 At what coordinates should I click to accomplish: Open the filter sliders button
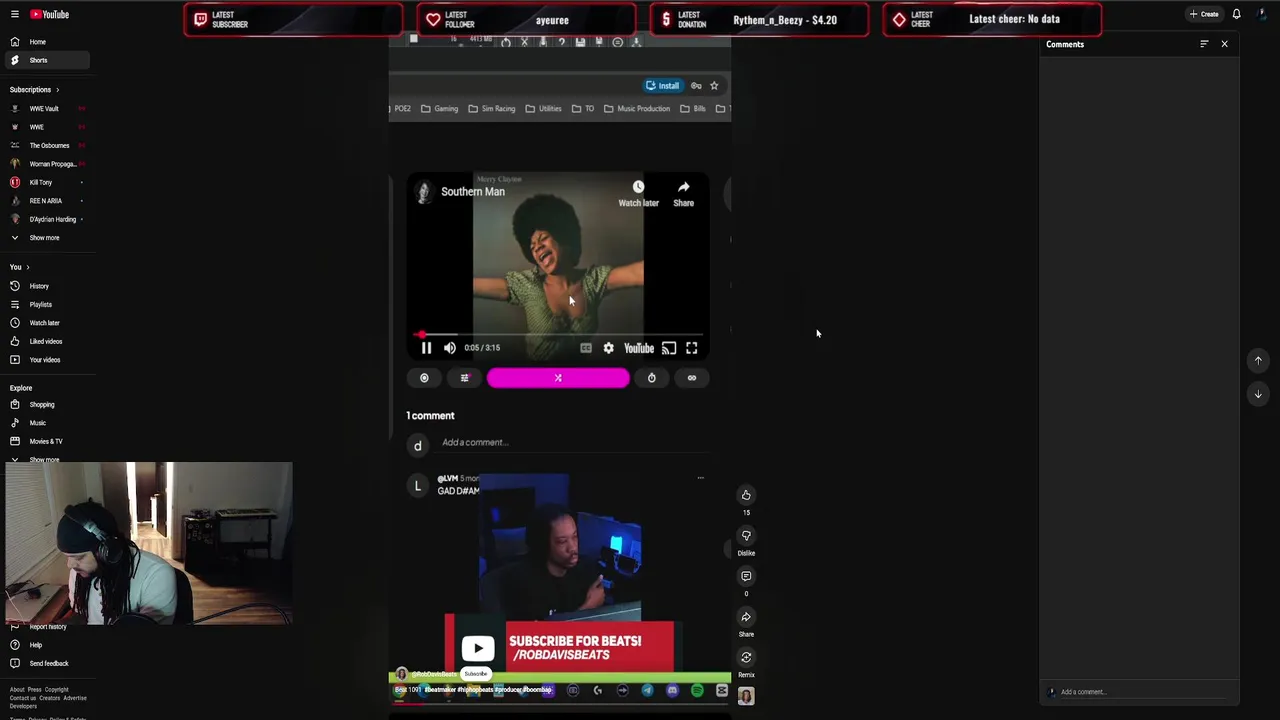[464, 378]
